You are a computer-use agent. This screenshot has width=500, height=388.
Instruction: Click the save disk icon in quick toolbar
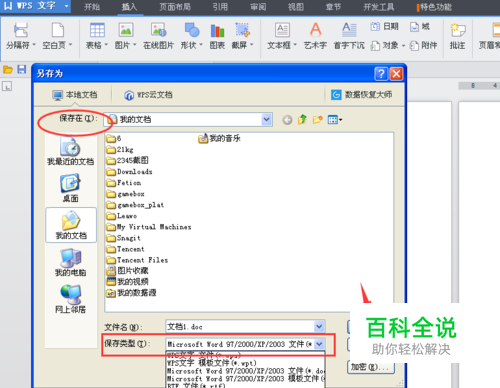(22, 69)
